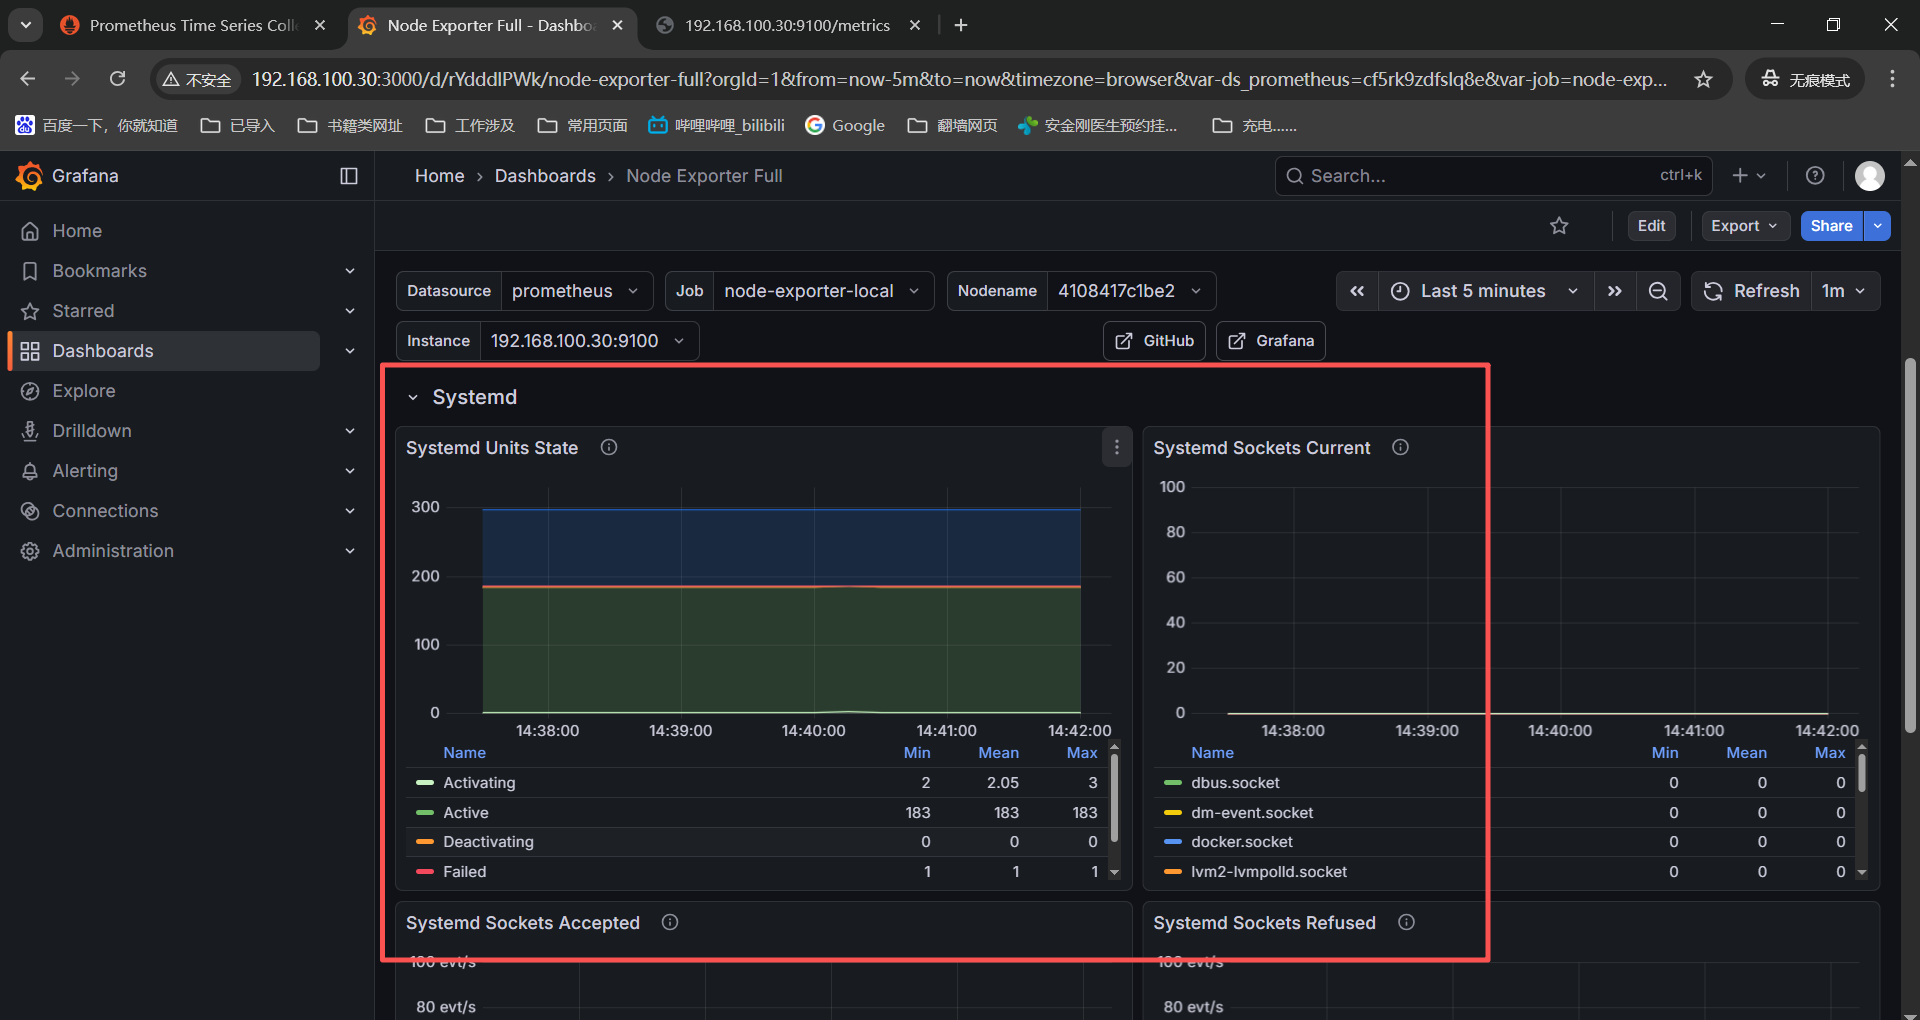Mark dashboard as favorite with star icon

[1559, 226]
